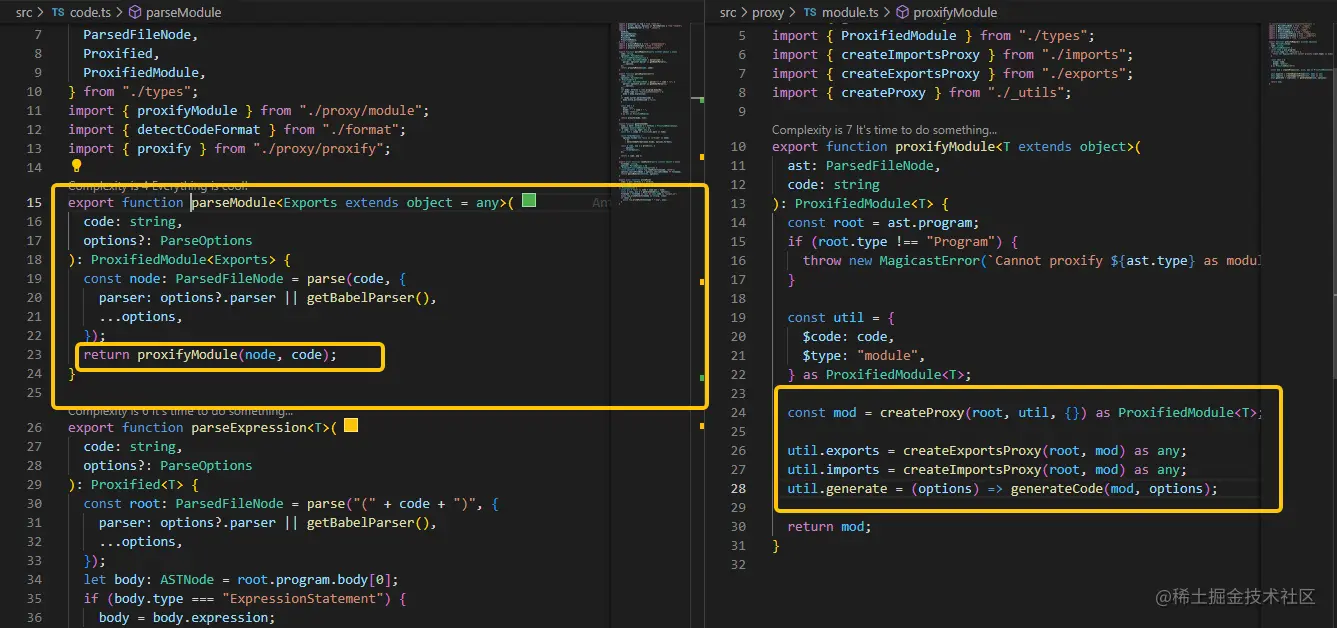Image resolution: width=1337 pixels, height=628 pixels.
Task: Open the module.ts breadcrumb dropdown
Action: [x=851, y=12]
